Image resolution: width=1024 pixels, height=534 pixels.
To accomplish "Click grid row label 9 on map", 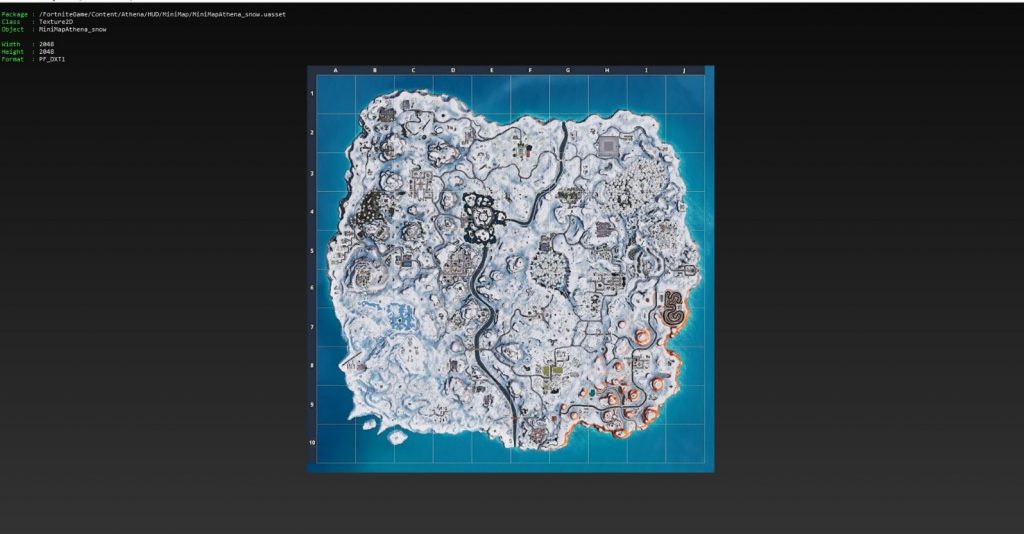I will click(312, 405).
